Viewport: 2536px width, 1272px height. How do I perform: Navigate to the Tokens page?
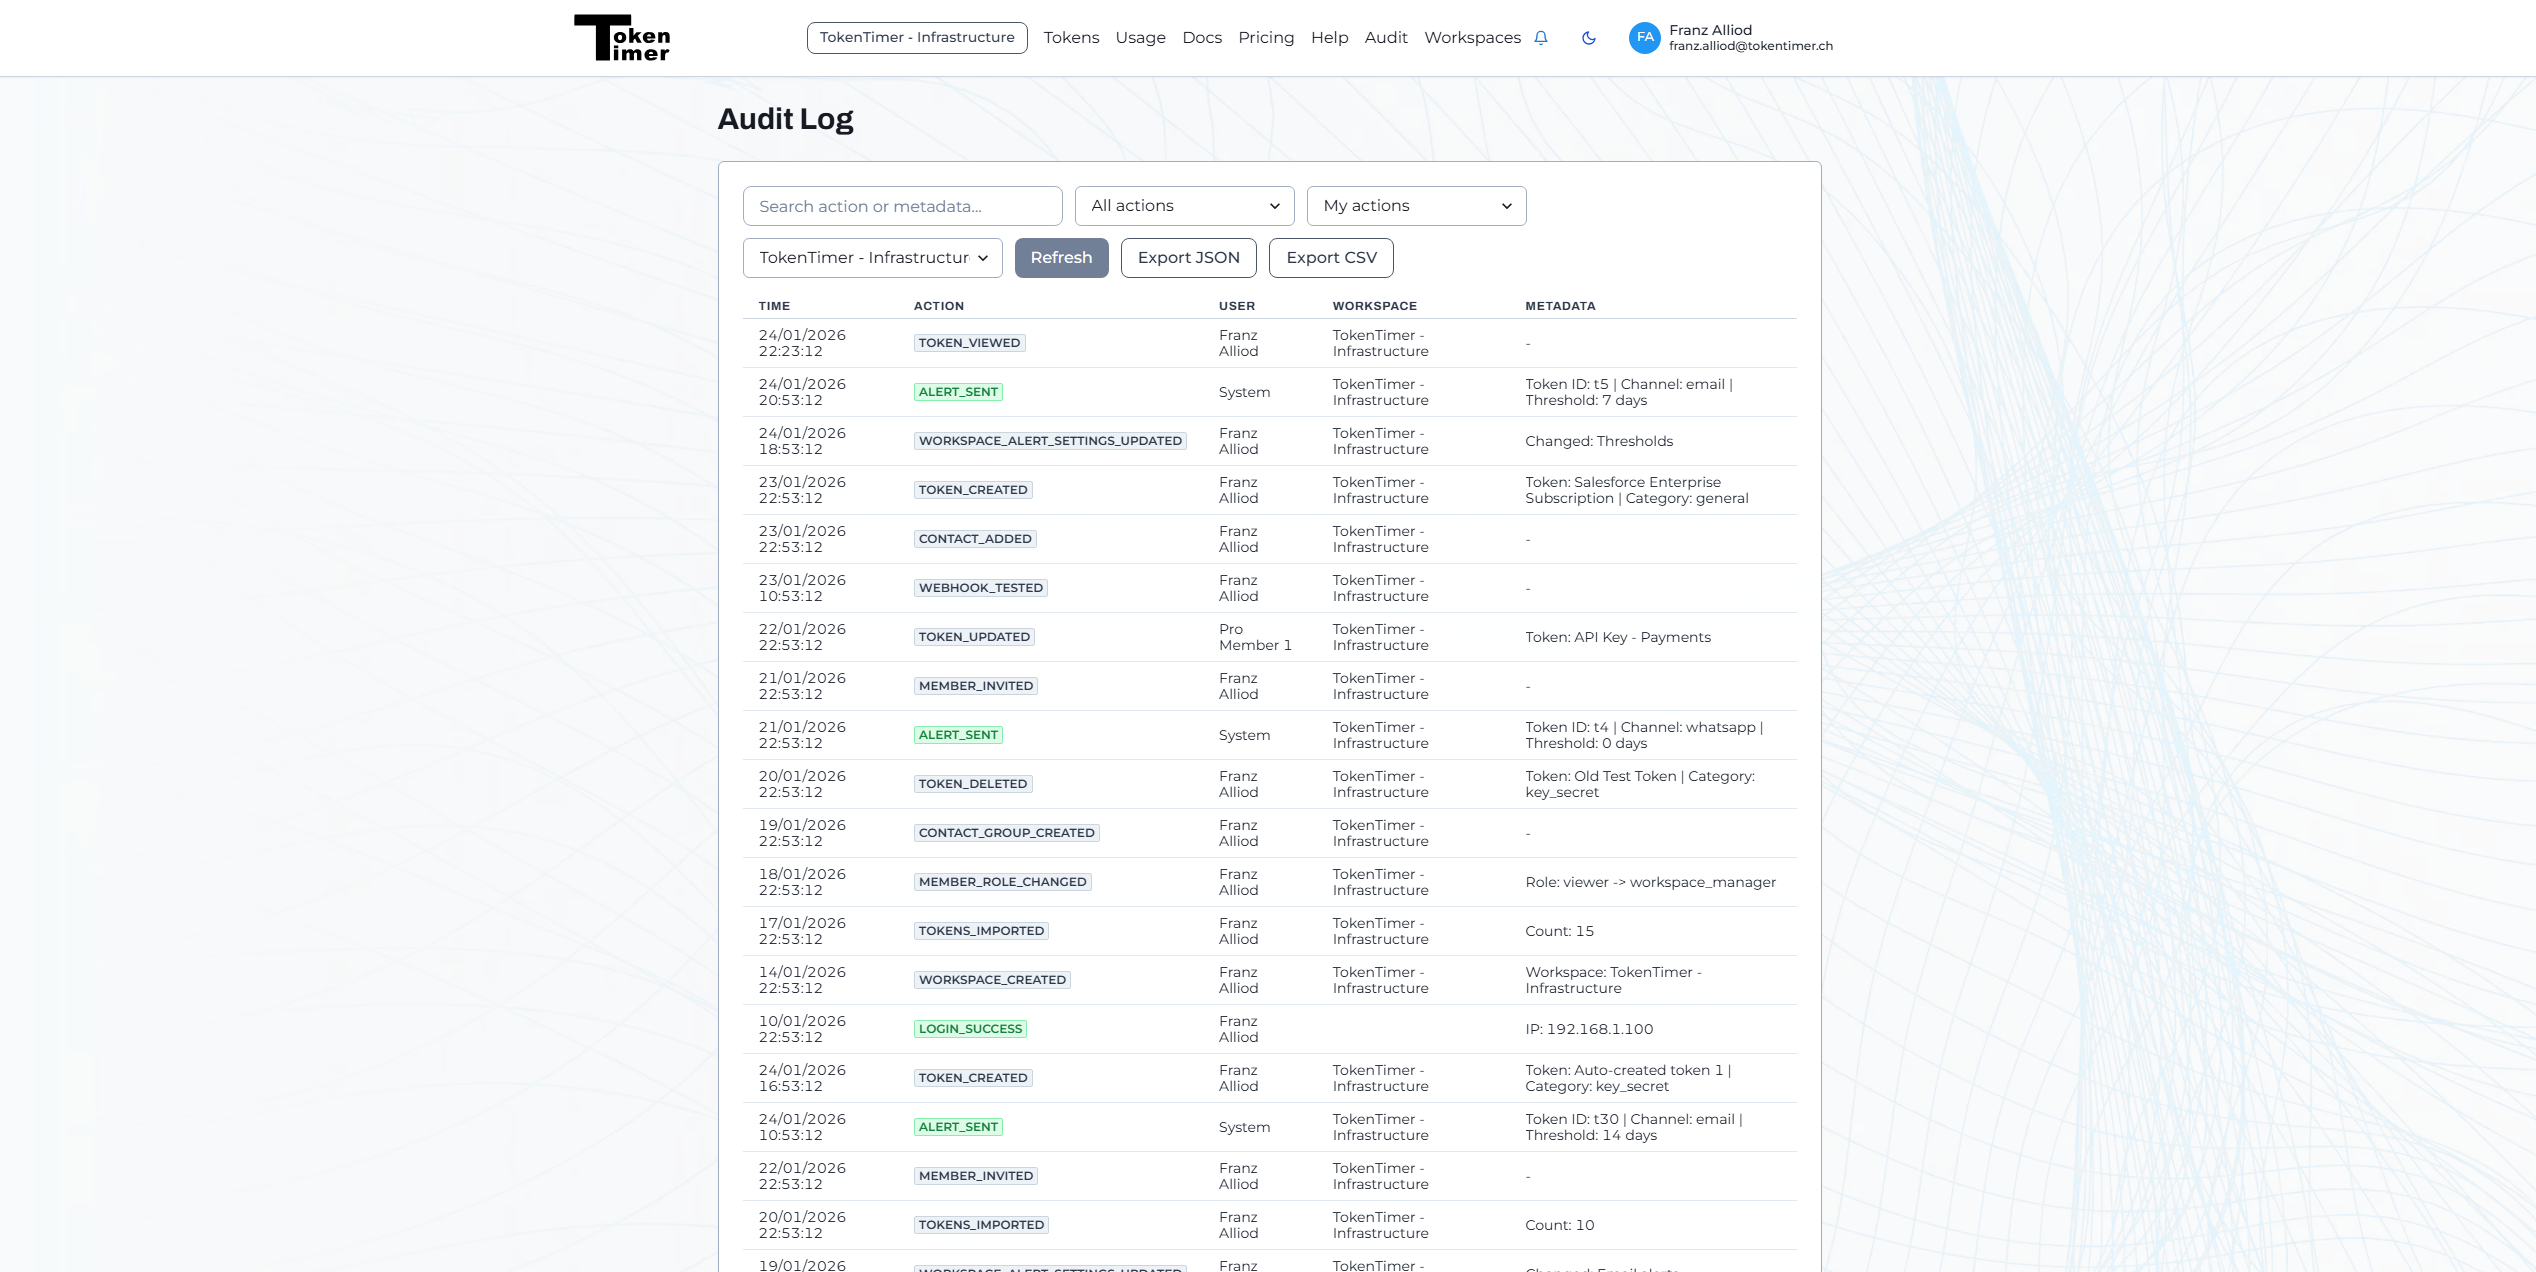(x=1071, y=37)
